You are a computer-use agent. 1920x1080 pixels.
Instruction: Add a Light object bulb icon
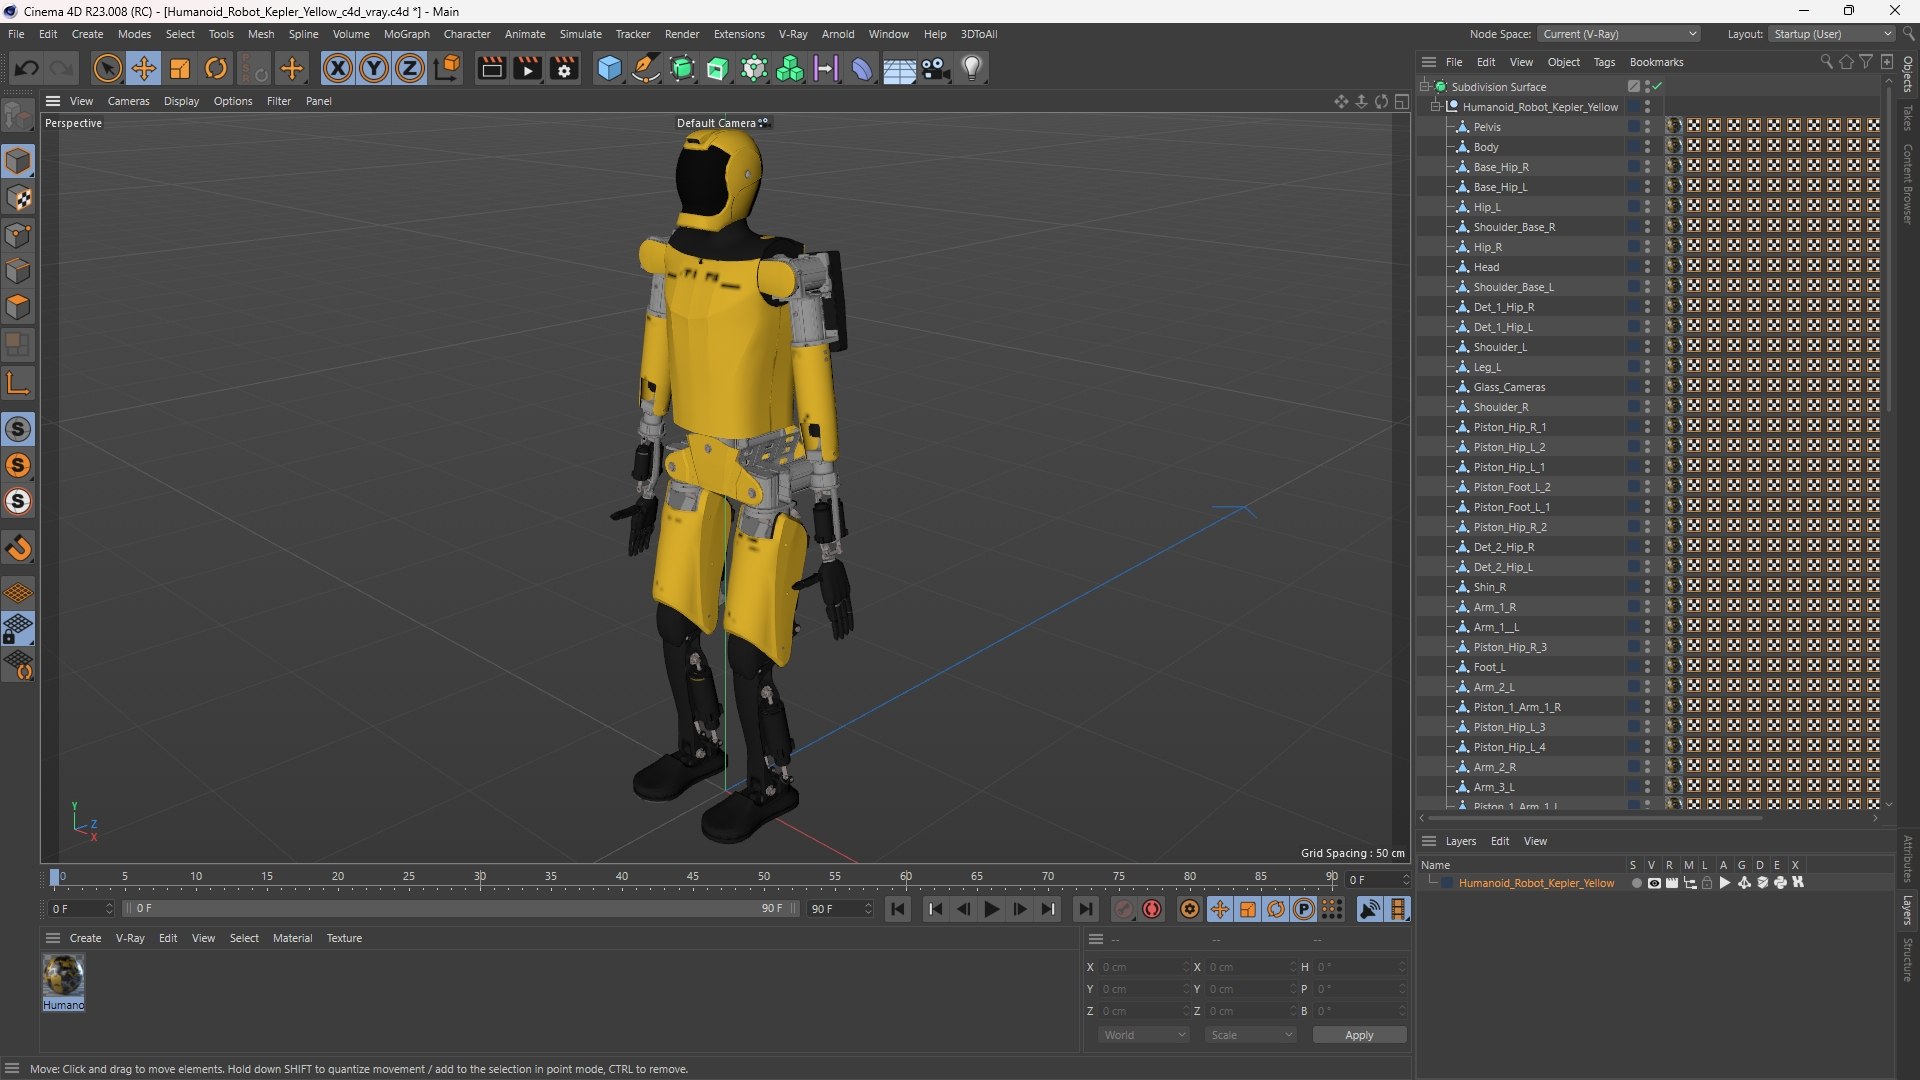coord(972,68)
